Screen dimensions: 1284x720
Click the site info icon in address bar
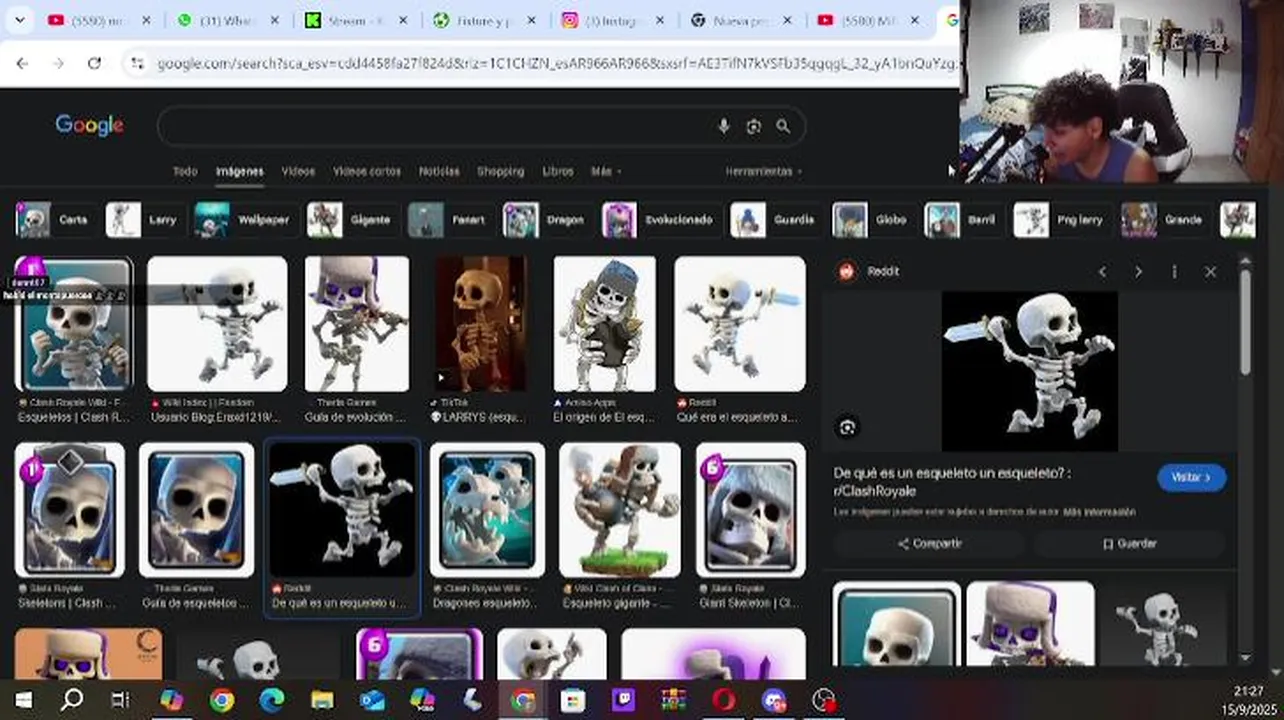(138, 63)
